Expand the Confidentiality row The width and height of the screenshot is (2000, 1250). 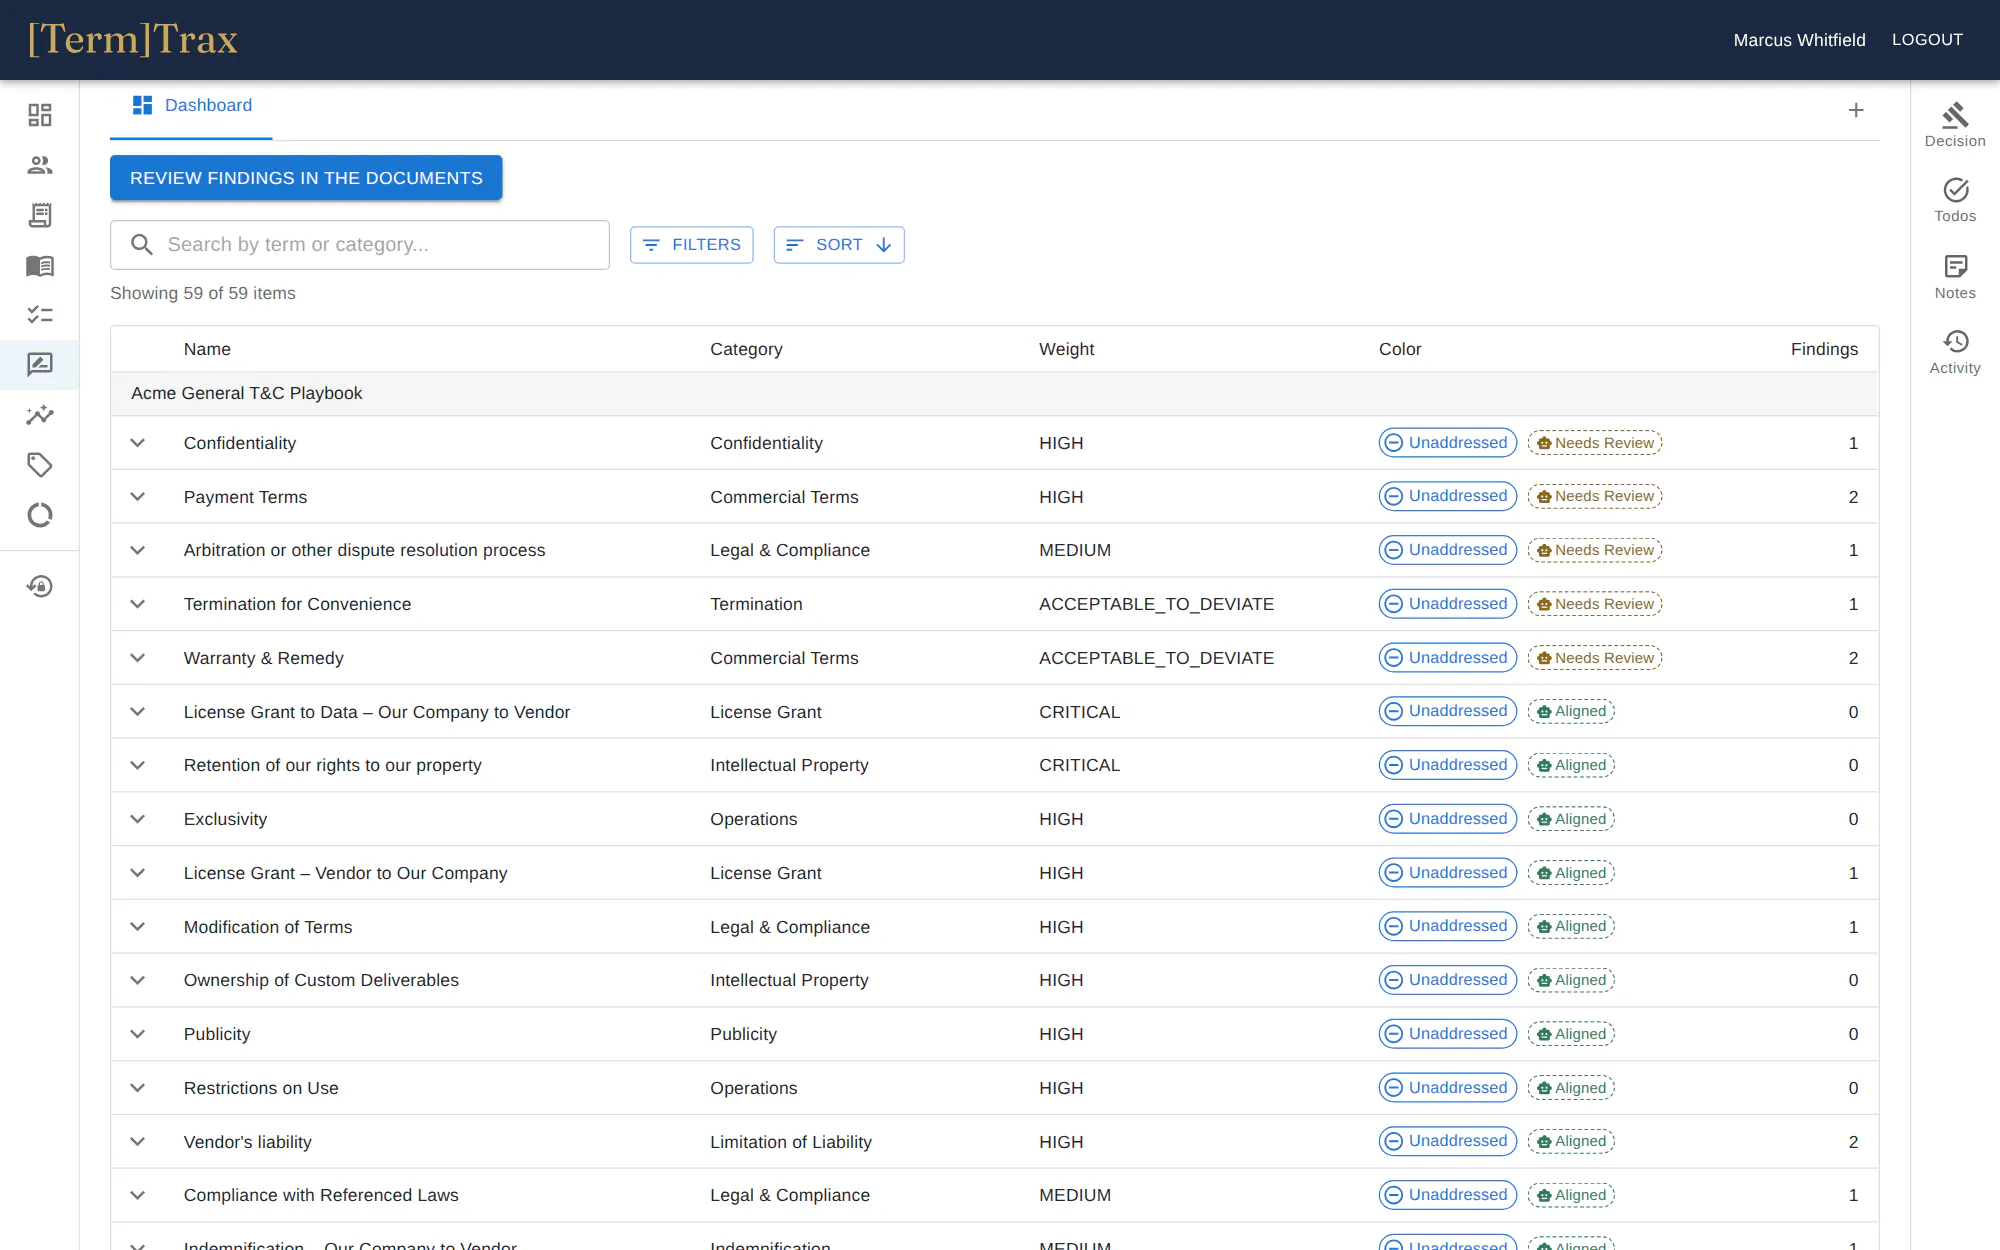[x=138, y=443]
